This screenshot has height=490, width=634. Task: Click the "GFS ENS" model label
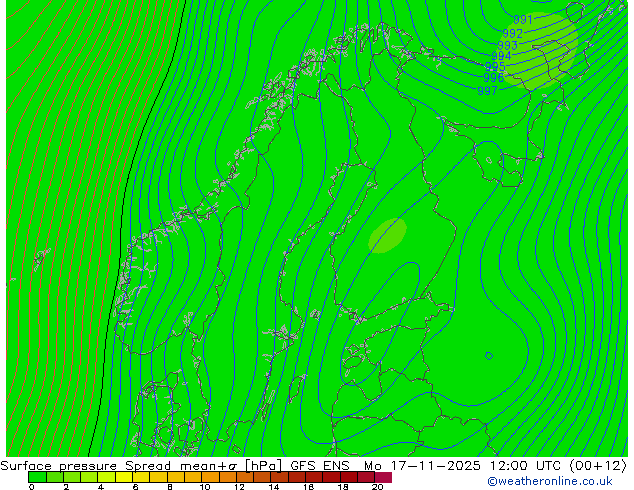[x=320, y=466]
